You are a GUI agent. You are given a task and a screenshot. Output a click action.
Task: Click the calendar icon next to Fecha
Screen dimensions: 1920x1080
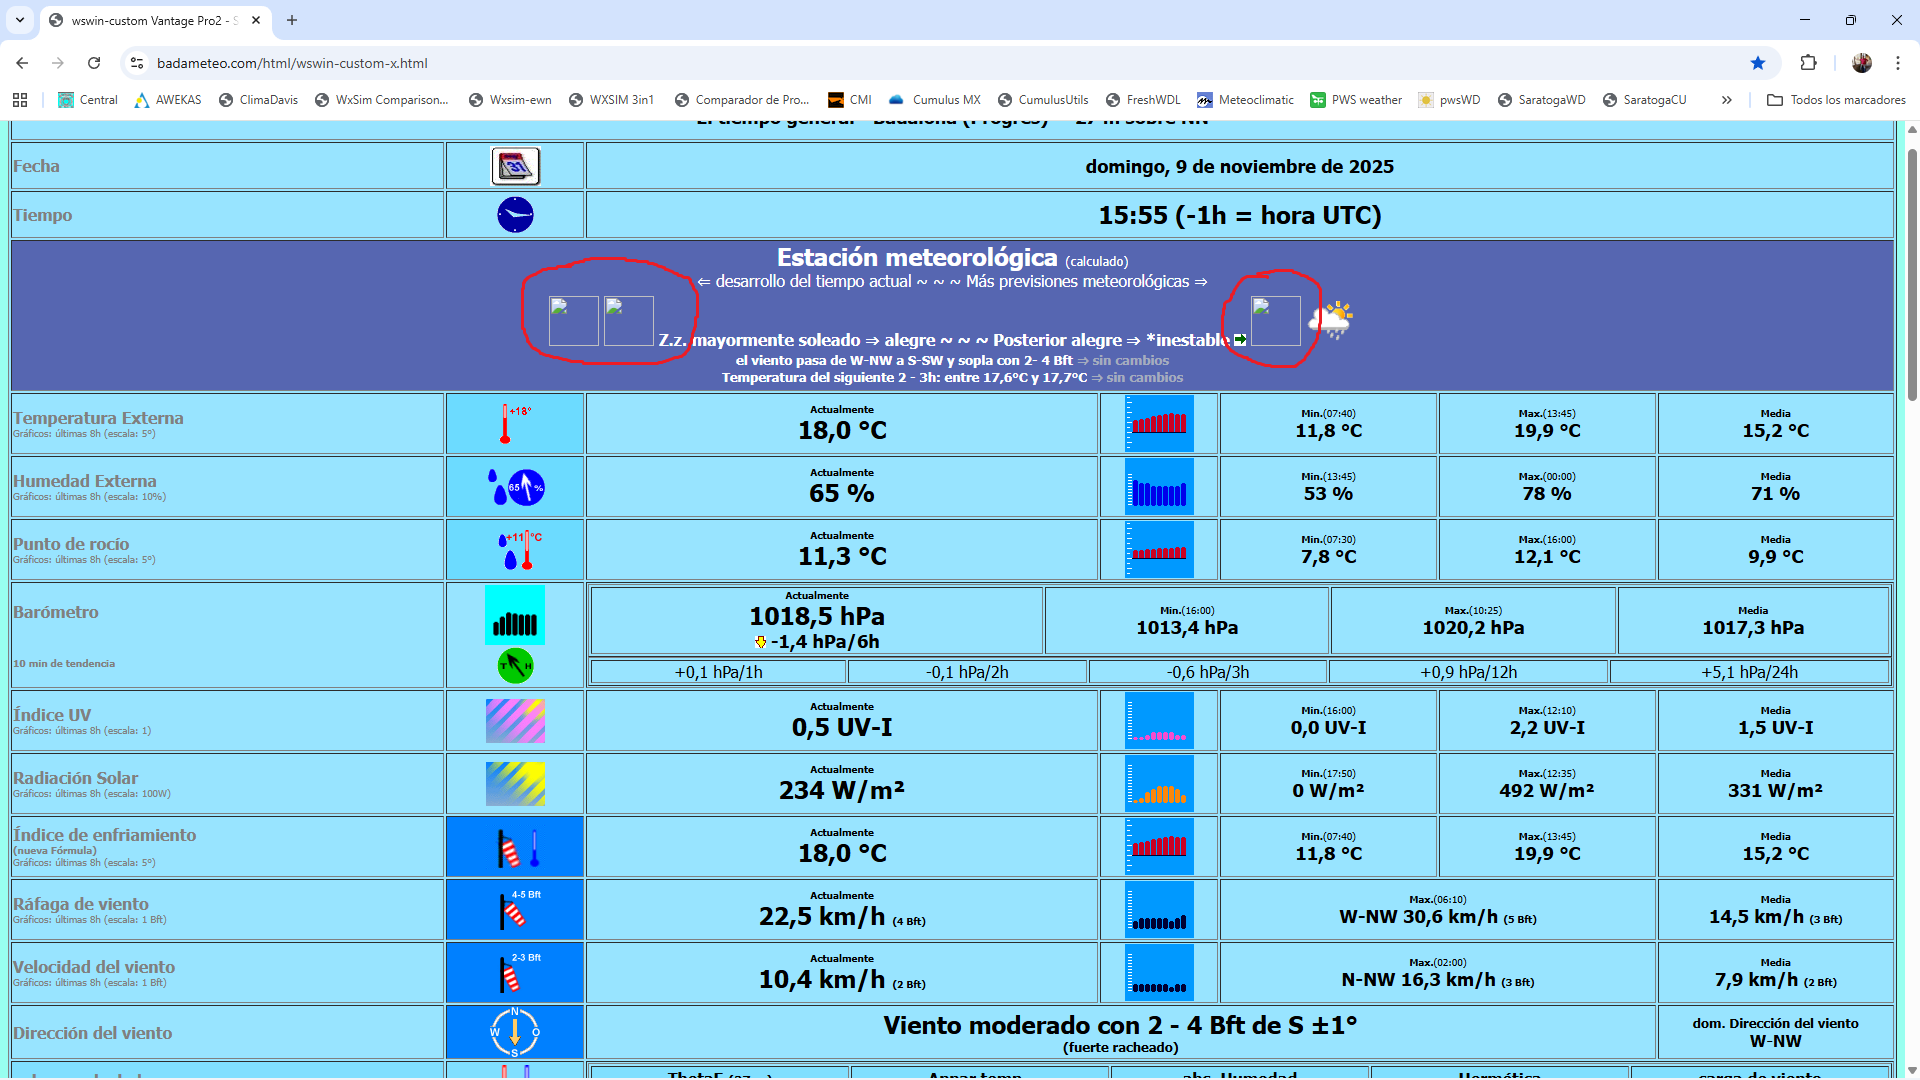pyautogui.click(x=515, y=166)
